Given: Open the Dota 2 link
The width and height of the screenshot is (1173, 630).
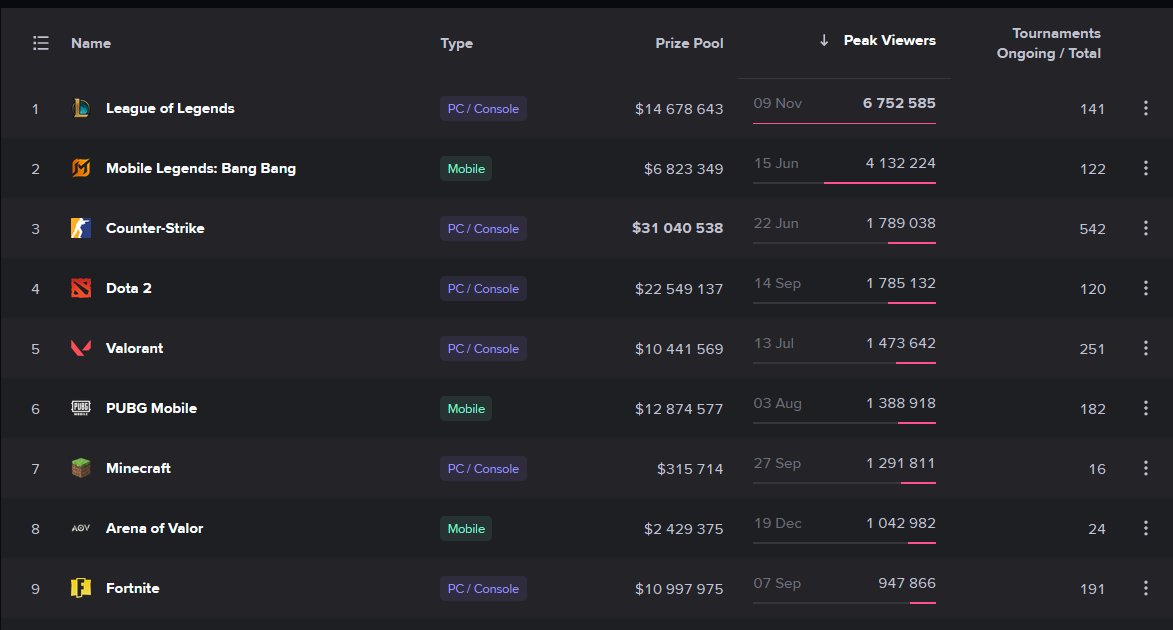Looking at the screenshot, I should pyautogui.click(x=129, y=288).
